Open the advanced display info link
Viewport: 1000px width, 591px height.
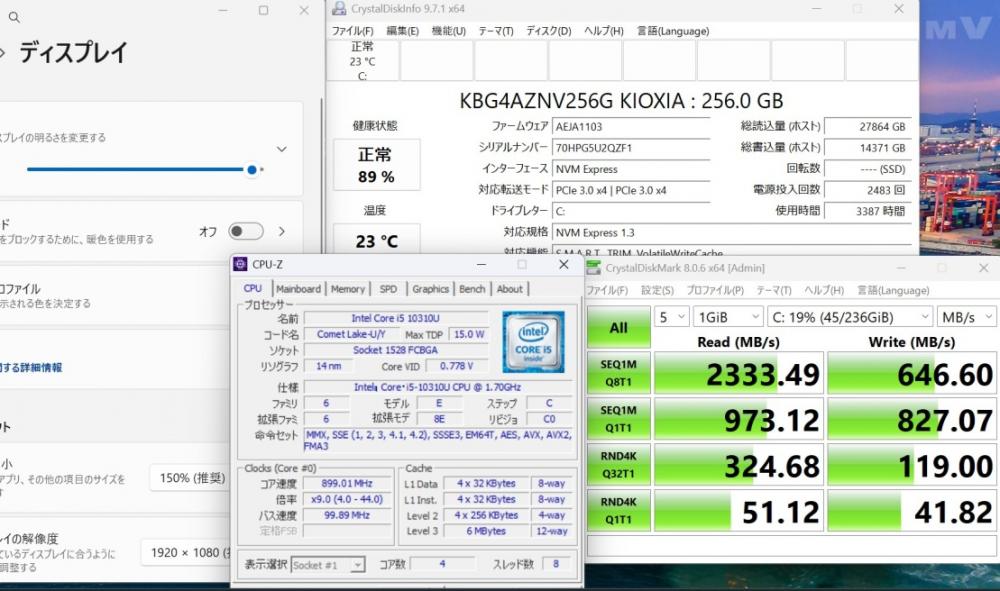(x=31, y=368)
